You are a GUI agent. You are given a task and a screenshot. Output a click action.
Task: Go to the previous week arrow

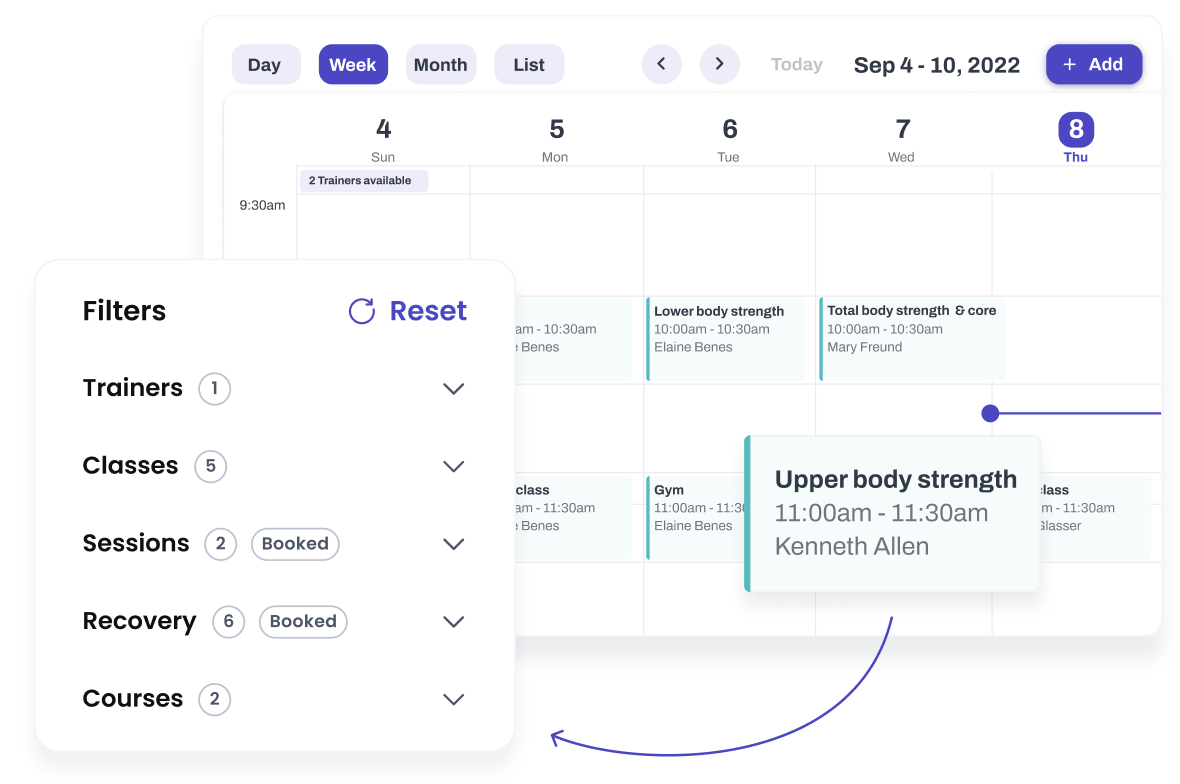click(661, 64)
